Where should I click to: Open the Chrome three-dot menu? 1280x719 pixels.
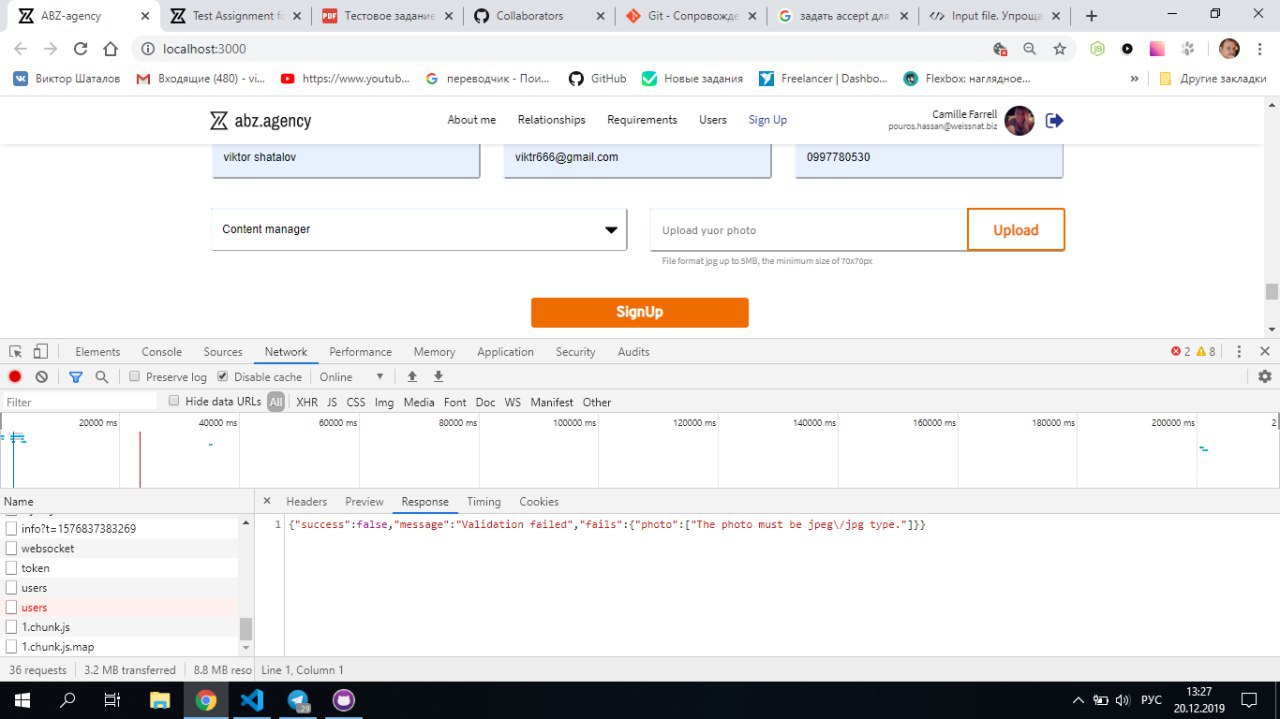(1260, 48)
